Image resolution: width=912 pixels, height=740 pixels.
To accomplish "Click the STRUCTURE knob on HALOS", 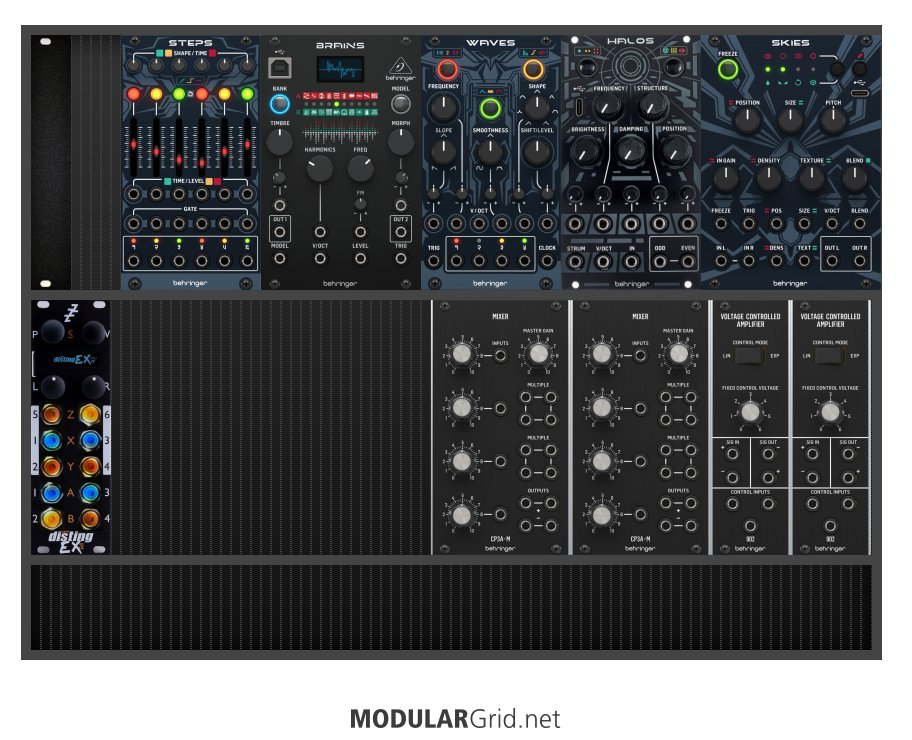I will pyautogui.click(x=653, y=106).
